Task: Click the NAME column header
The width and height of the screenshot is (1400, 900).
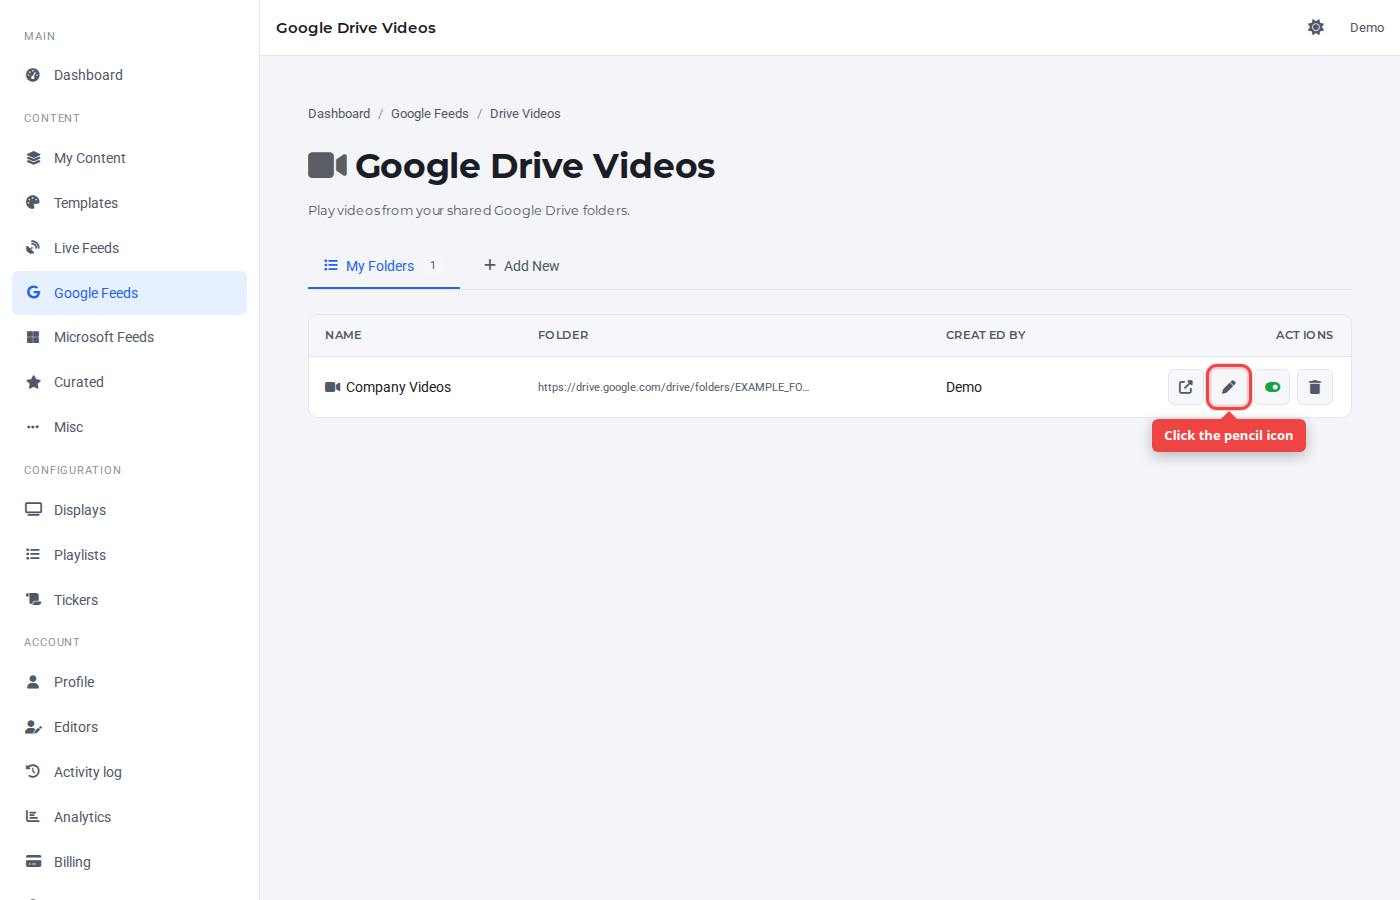Action: tap(343, 335)
